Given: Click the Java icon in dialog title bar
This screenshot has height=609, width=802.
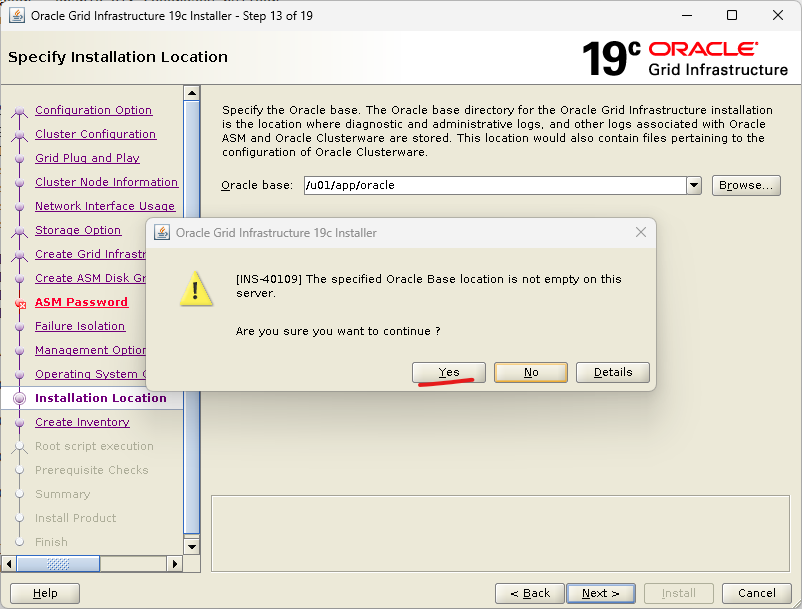Looking at the screenshot, I should point(162,233).
